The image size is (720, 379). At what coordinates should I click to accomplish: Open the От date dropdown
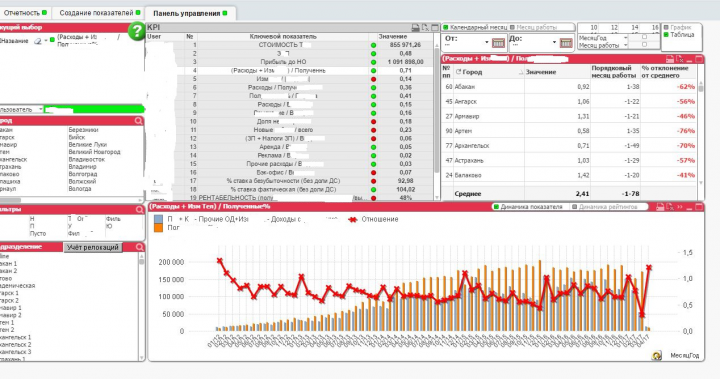tap(487, 42)
